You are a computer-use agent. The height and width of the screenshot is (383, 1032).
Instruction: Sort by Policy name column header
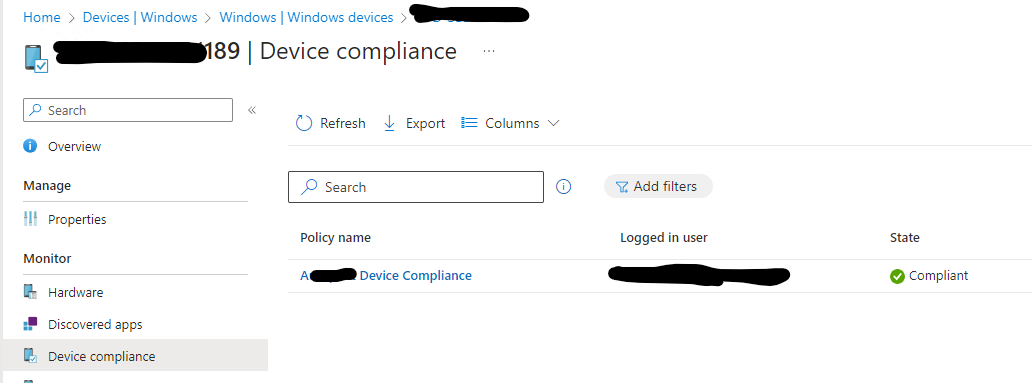[x=336, y=238]
